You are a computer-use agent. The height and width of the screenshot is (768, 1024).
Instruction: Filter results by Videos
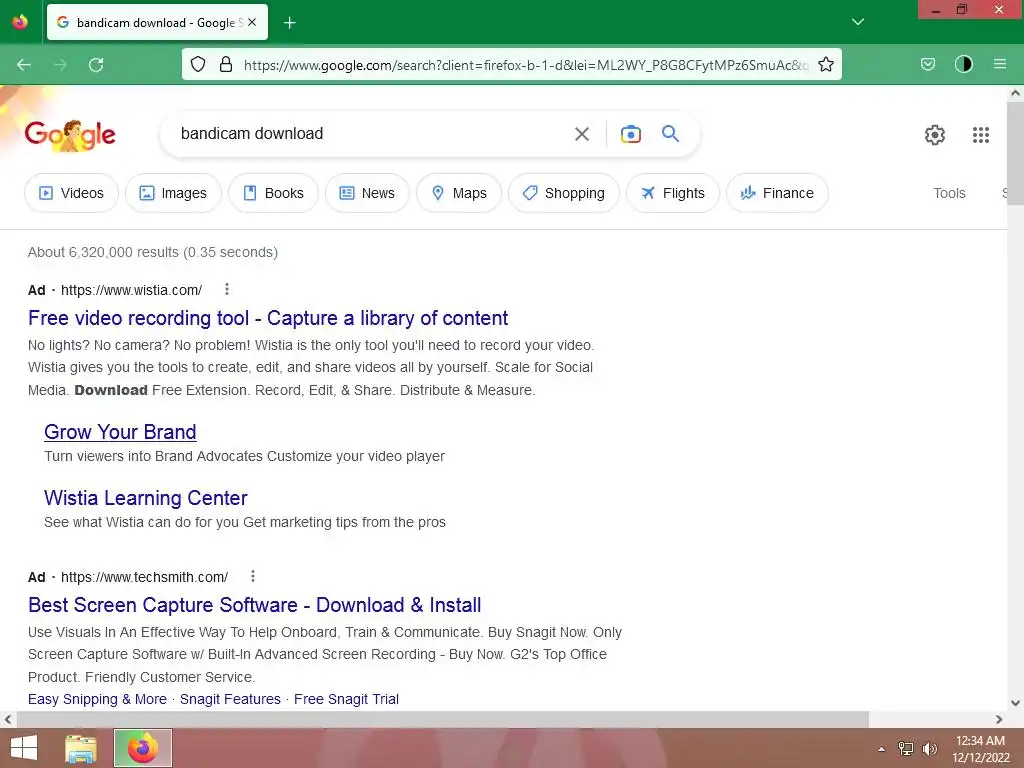(71, 193)
